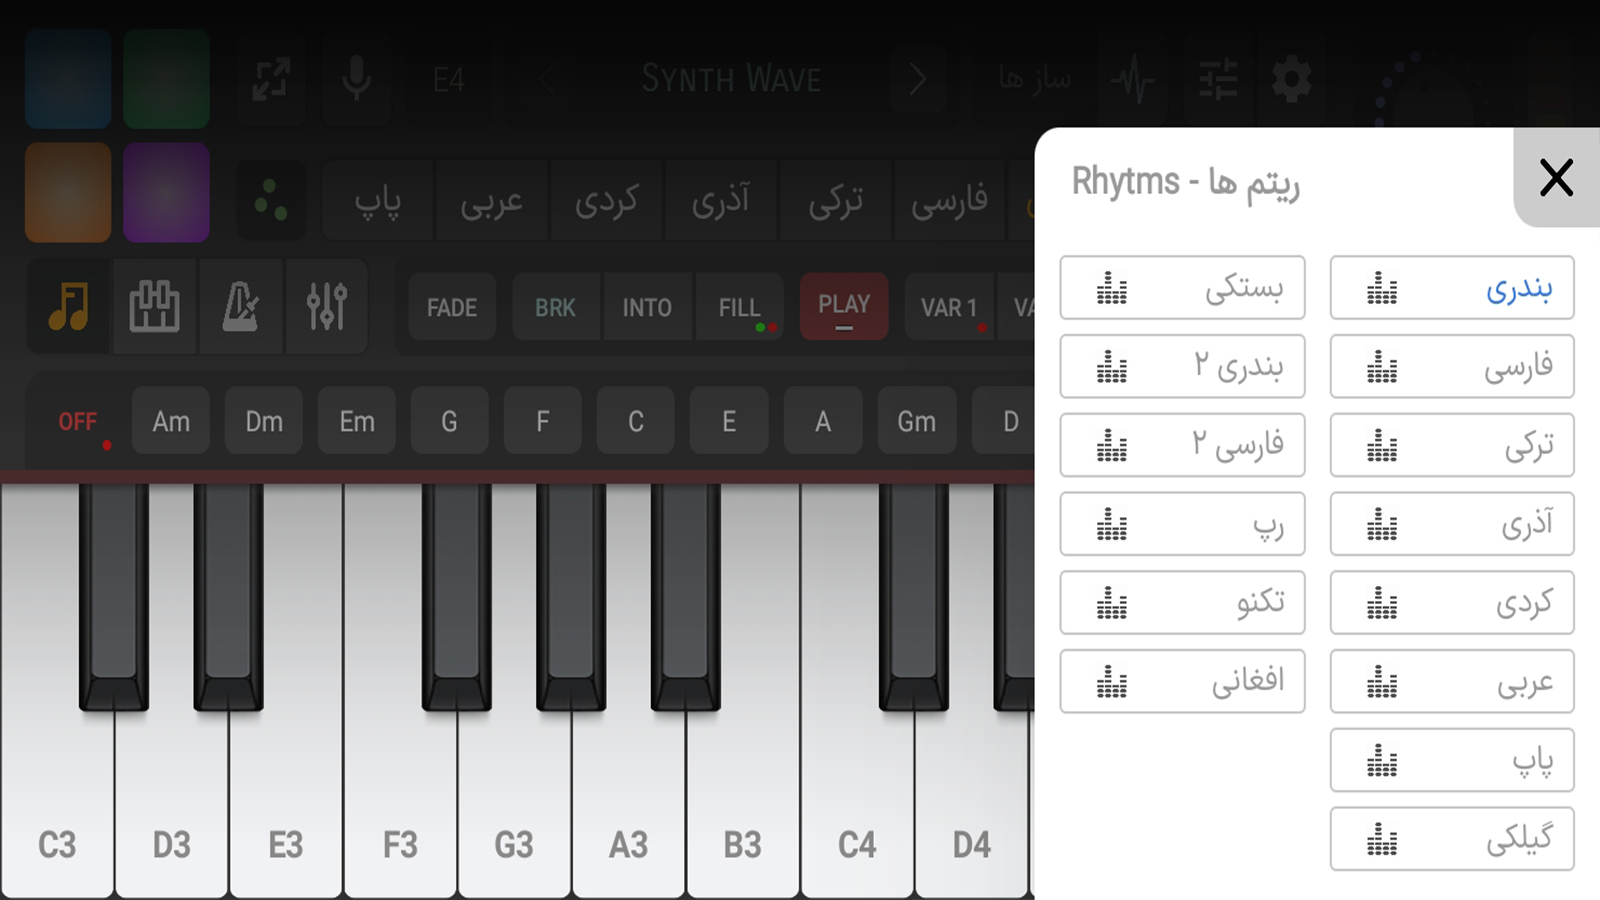Select the بندری rhythm in the list
This screenshot has width=1600, height=900.
tap(1452, 288)
